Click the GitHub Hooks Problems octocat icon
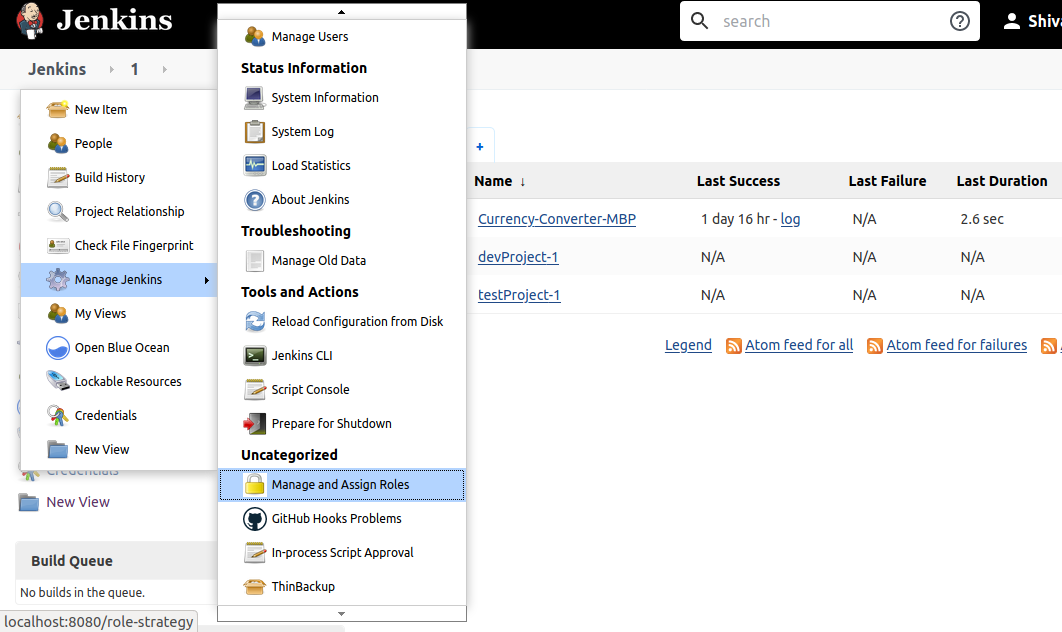Viewport: 1062px width, 632px height. click(255, 519)
